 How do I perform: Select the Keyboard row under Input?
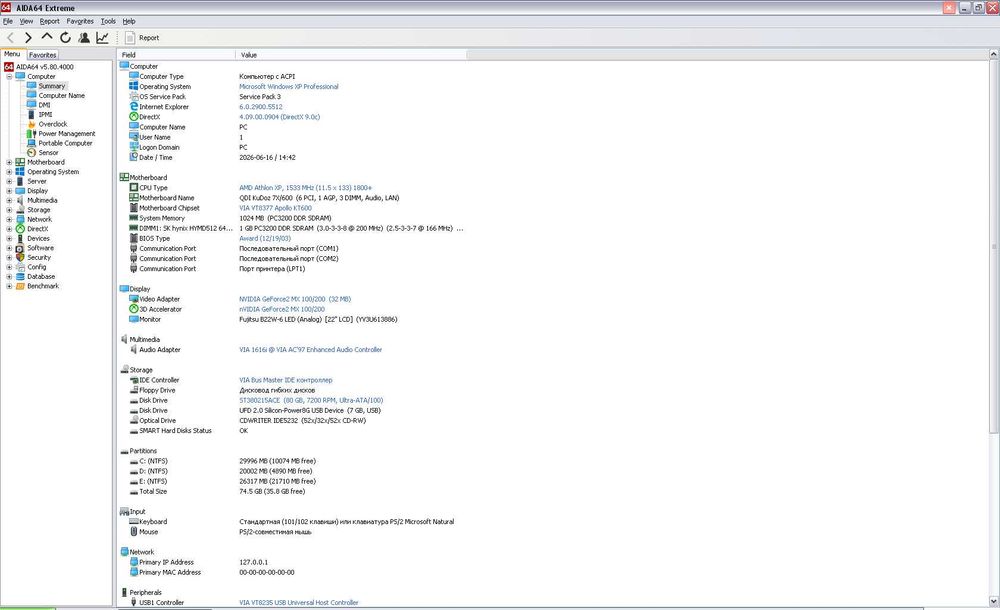point(291,522)
